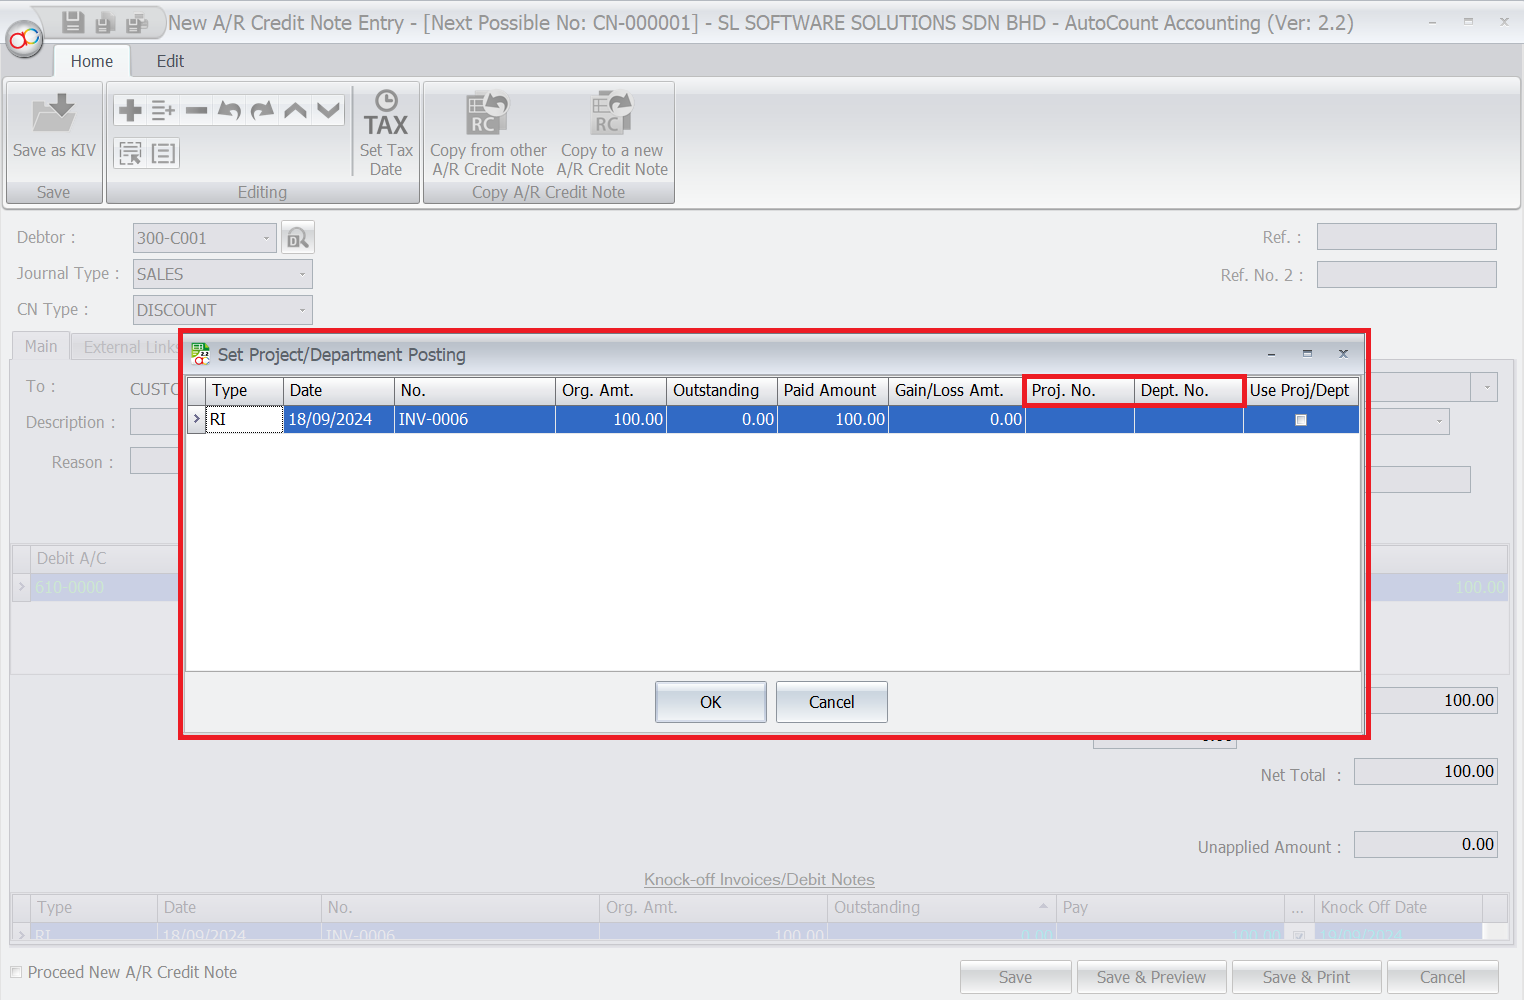Click the debtor search icon beside 300-C001

298,238
